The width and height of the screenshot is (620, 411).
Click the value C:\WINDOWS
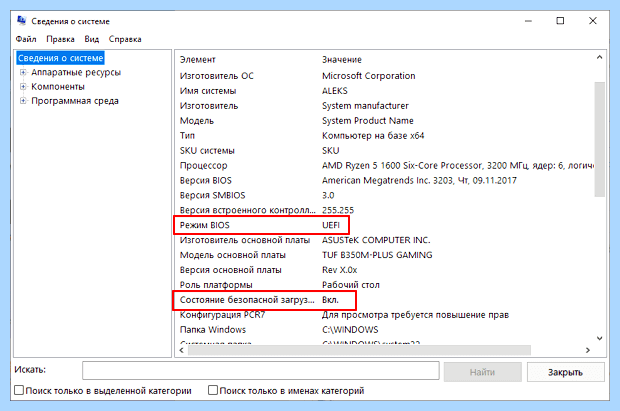(x=350, y=330)
